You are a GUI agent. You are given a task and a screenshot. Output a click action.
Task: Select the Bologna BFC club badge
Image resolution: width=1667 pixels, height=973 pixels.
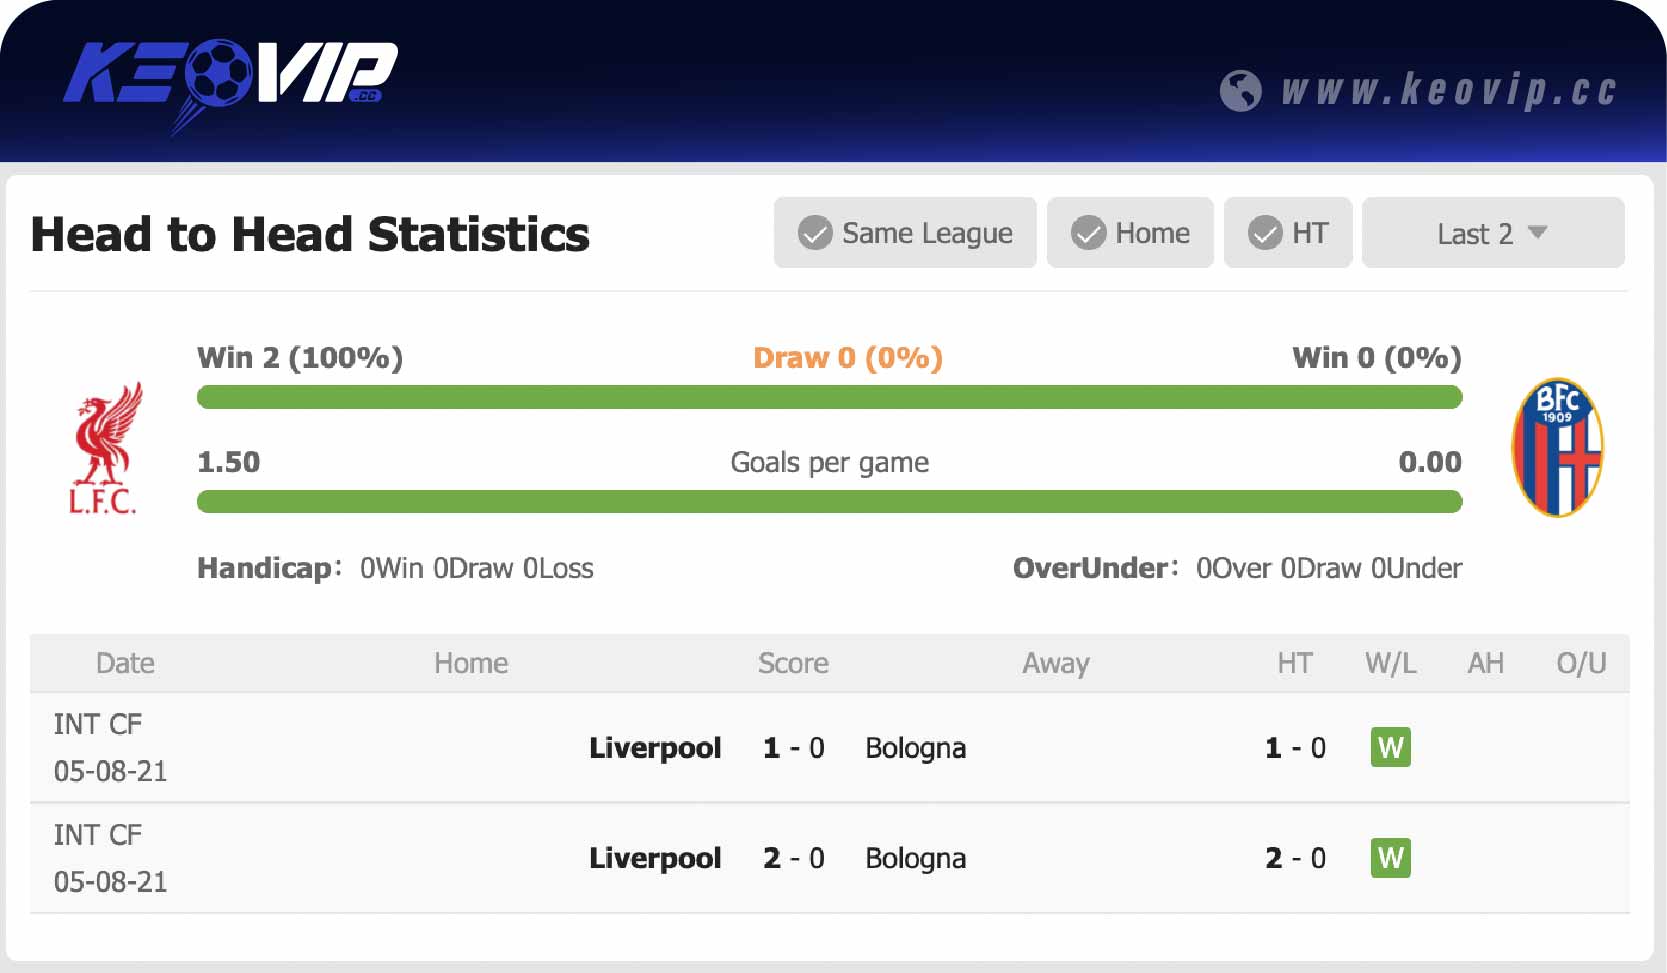1556,448
